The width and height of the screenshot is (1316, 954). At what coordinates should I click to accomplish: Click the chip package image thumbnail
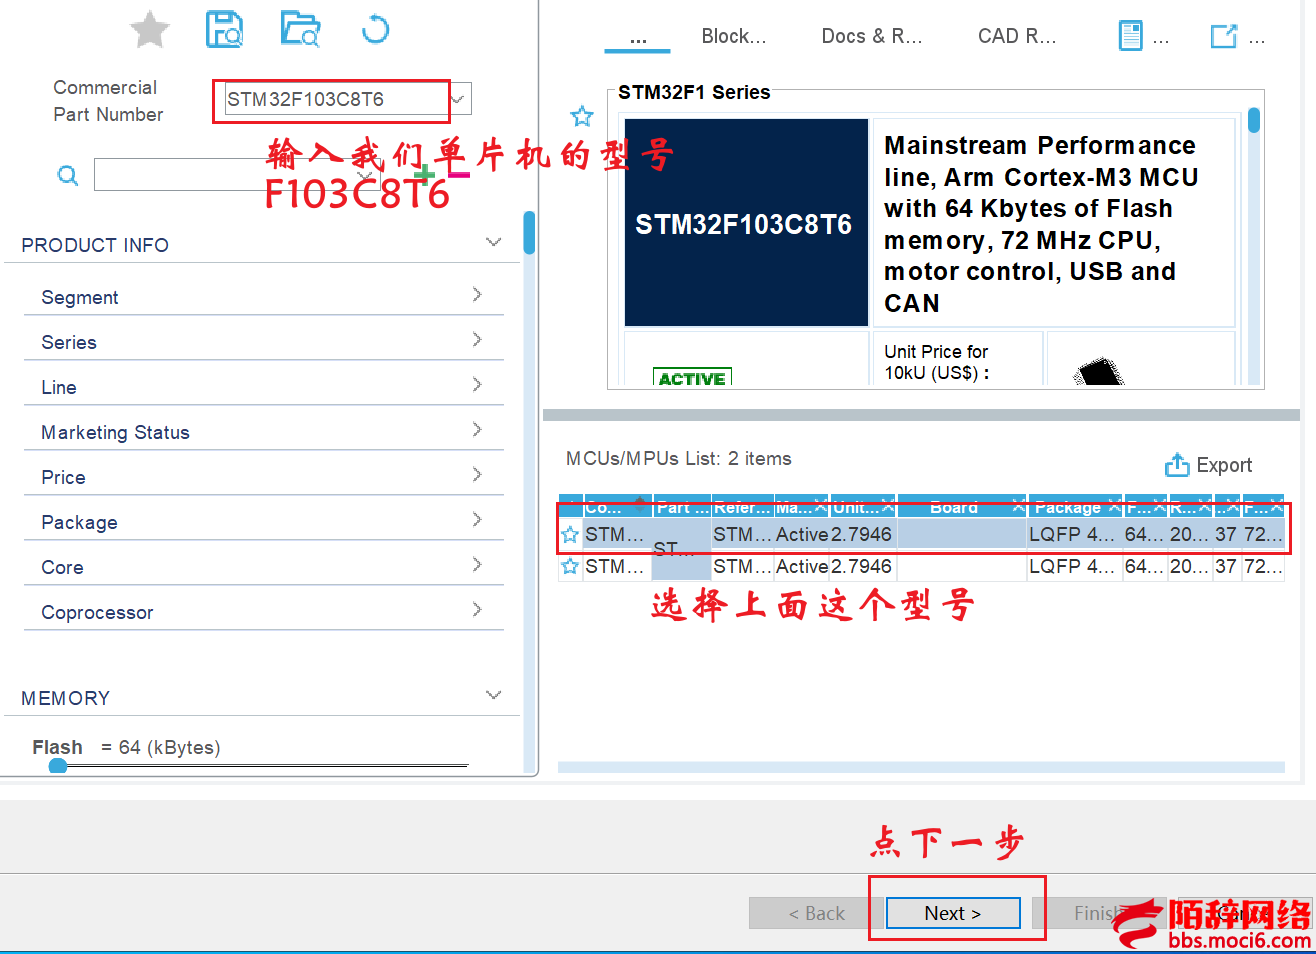(x=1099, y=372)
